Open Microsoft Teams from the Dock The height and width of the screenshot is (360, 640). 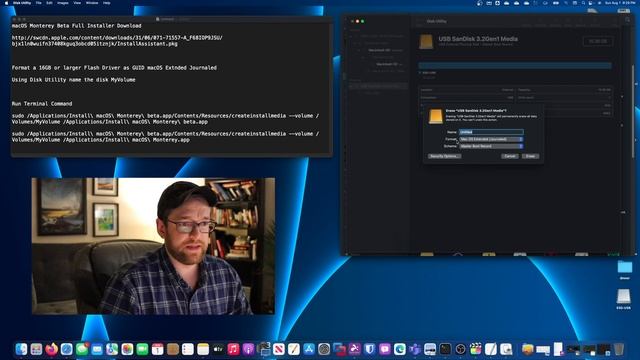tap(415, 349)
